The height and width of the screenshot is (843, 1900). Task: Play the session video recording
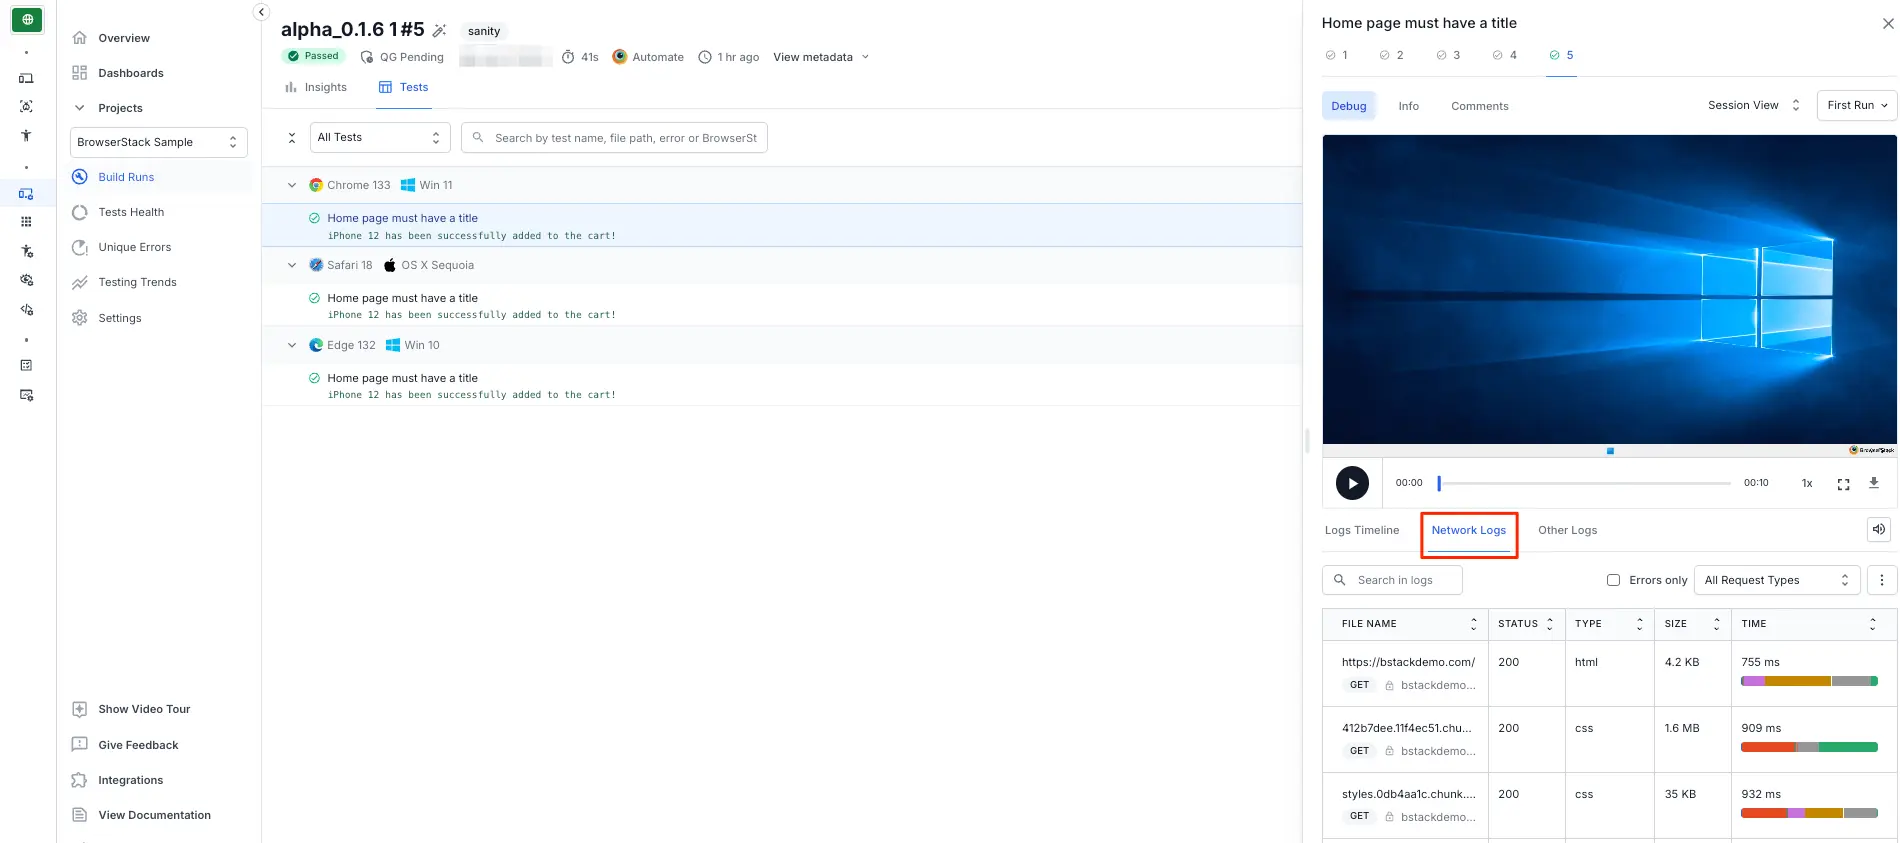click(1352, 483)
